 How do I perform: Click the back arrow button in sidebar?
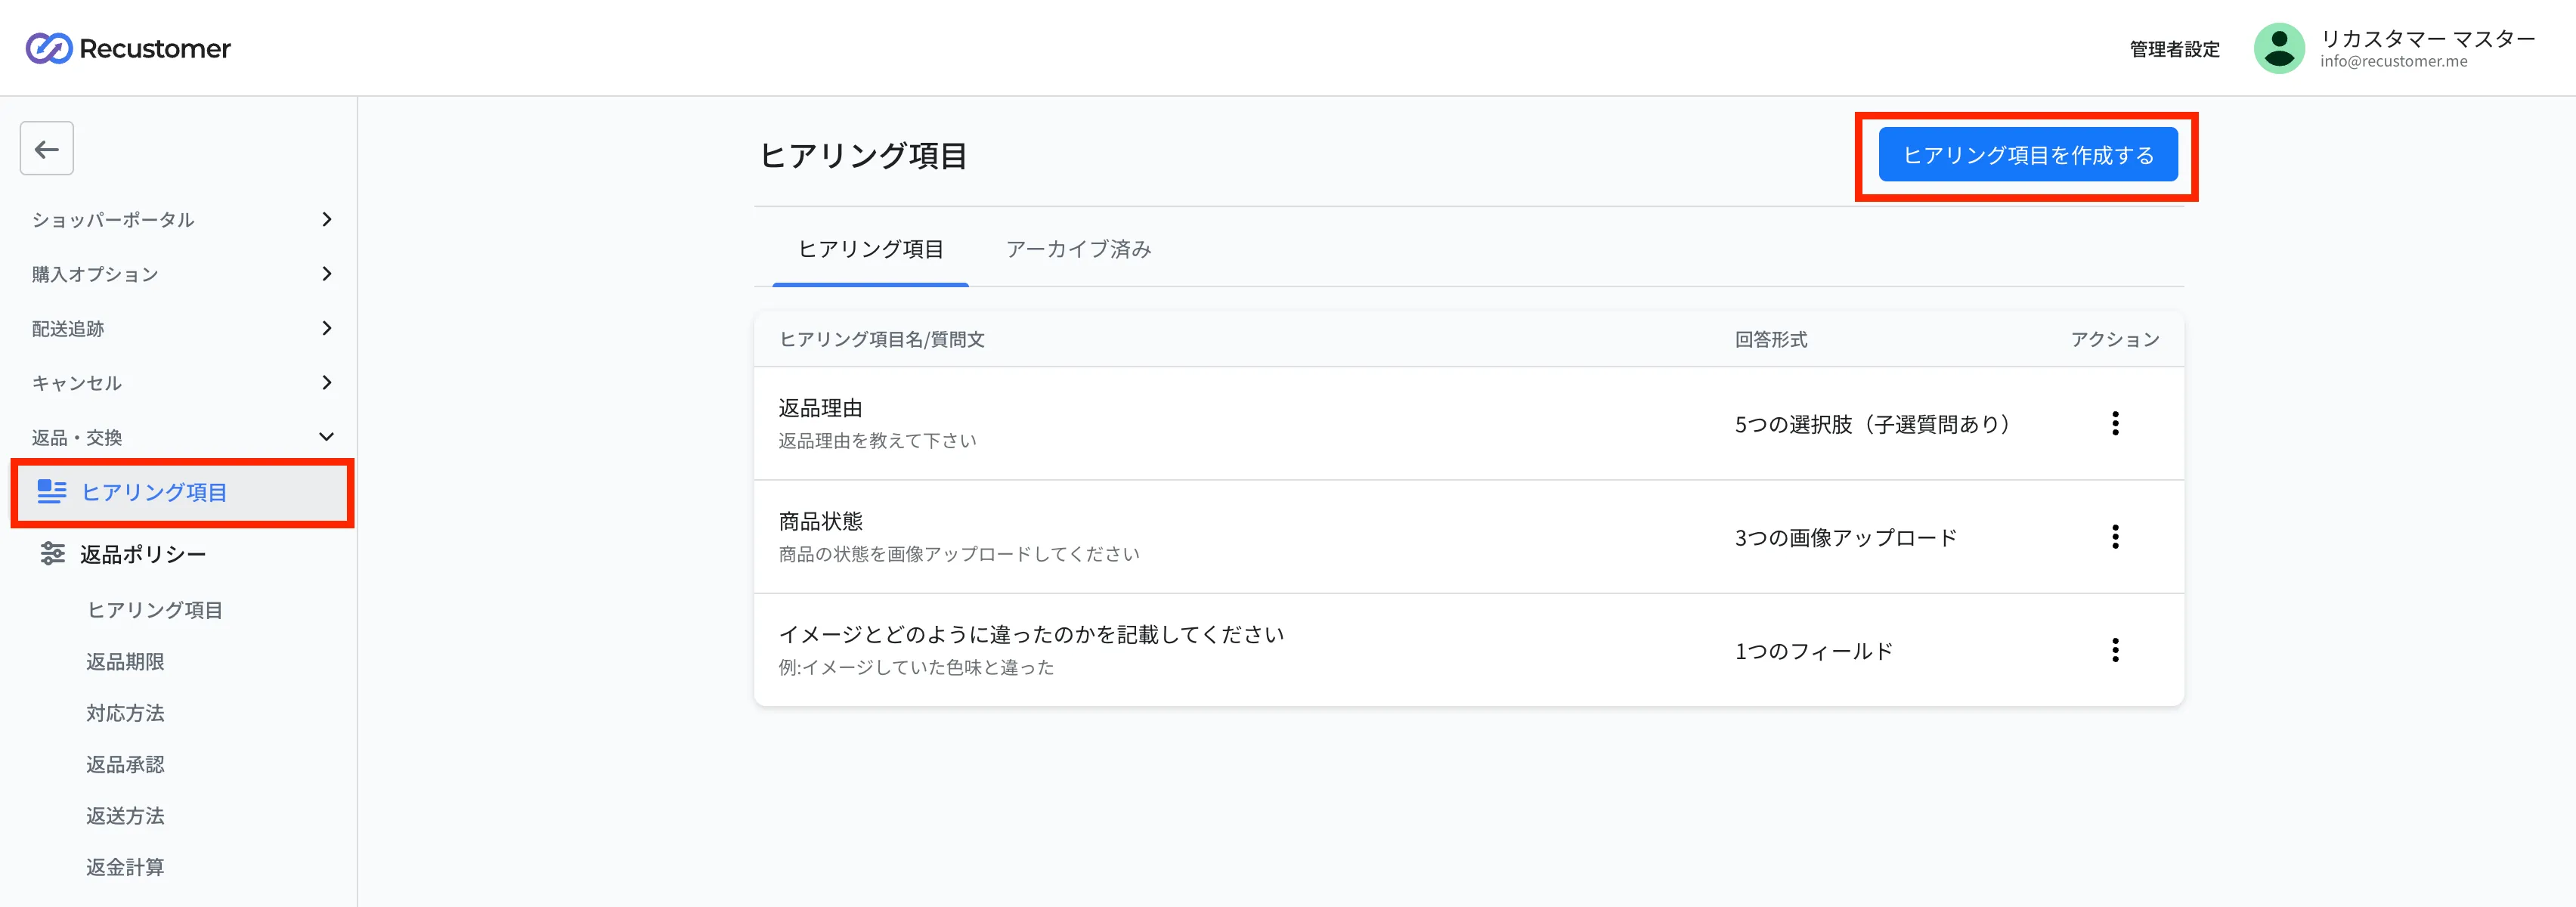tap(47, 149)
